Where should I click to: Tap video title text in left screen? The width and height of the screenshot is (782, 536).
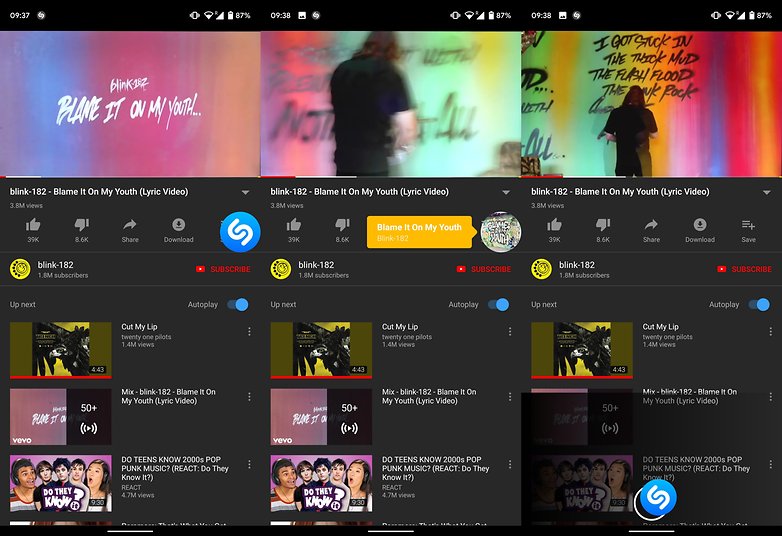(99, 191)
